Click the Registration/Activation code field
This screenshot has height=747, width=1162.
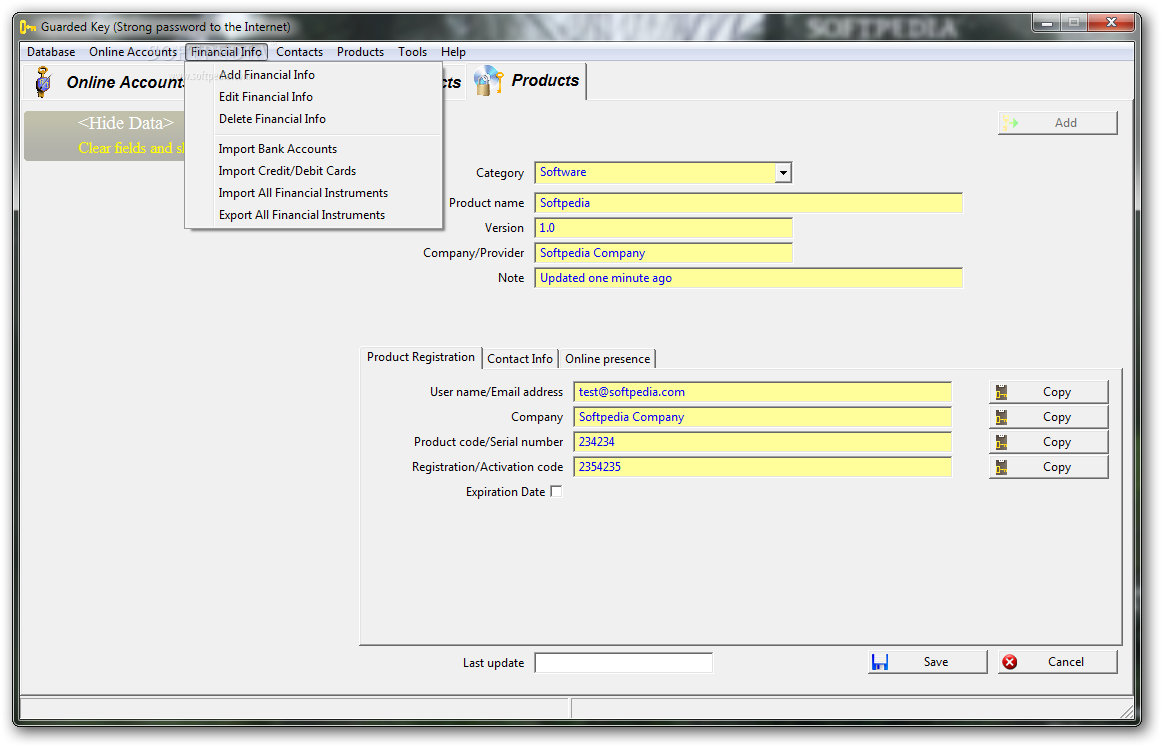(x=763, y=468)
